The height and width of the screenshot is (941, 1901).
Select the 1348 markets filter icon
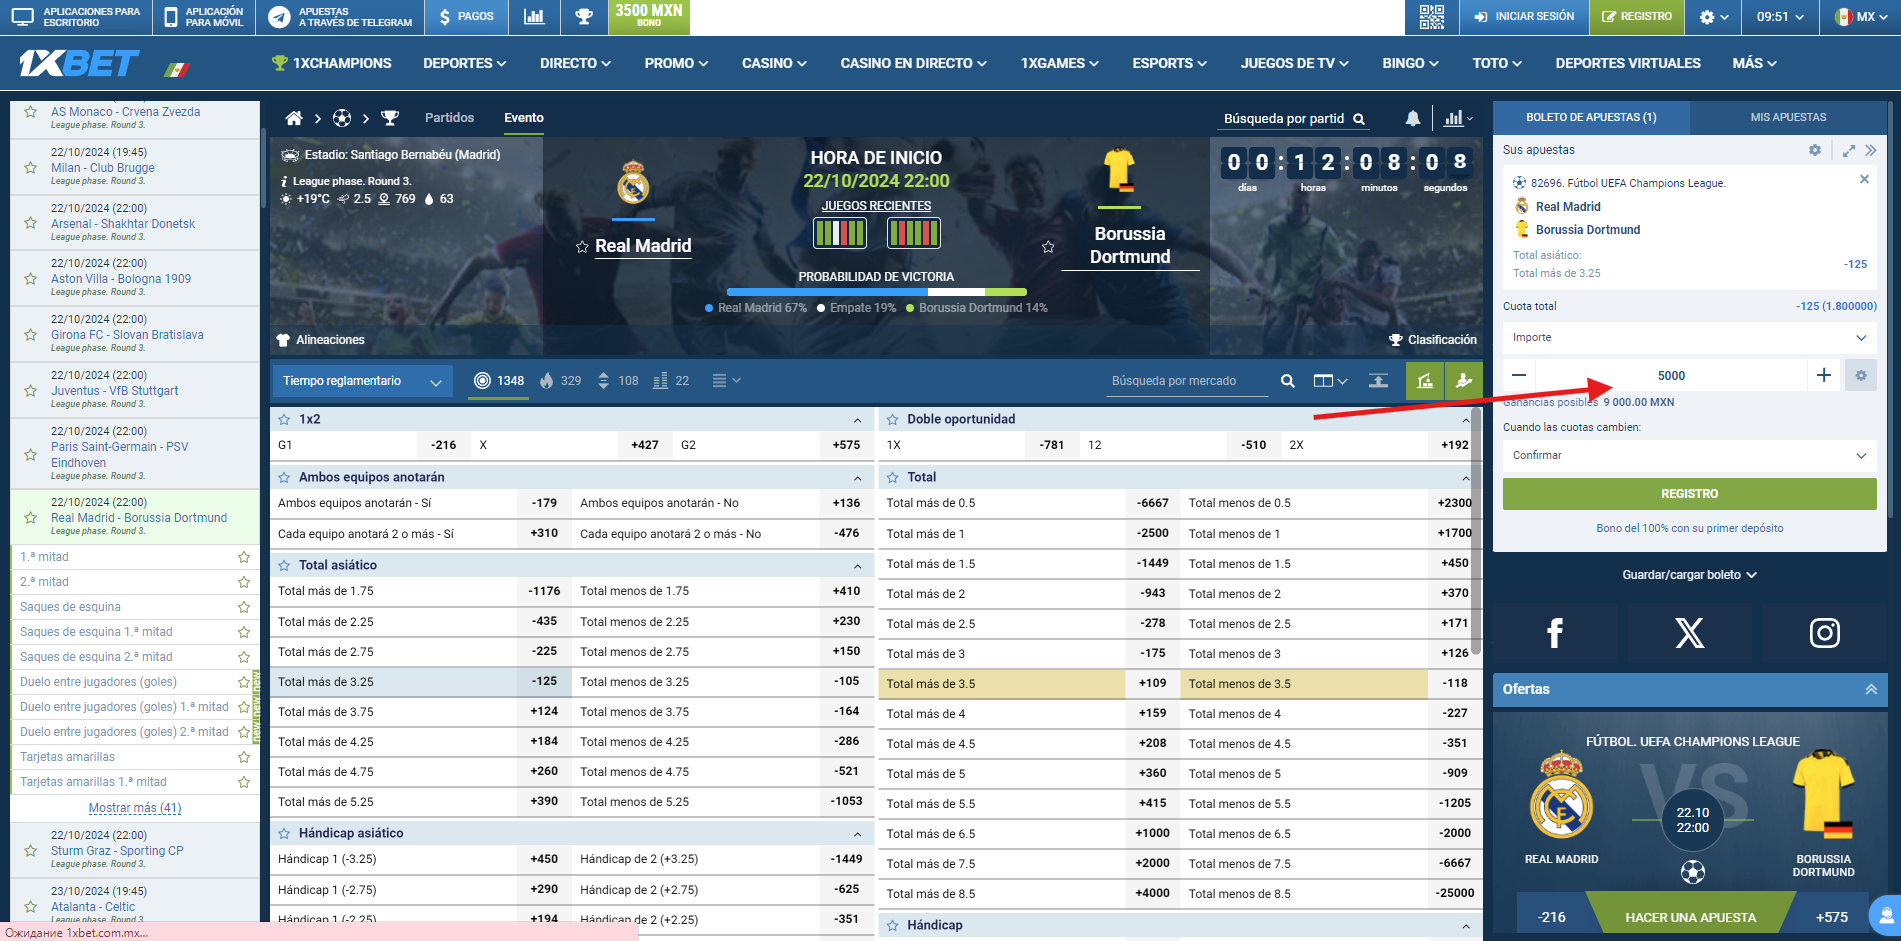point(498,381)
